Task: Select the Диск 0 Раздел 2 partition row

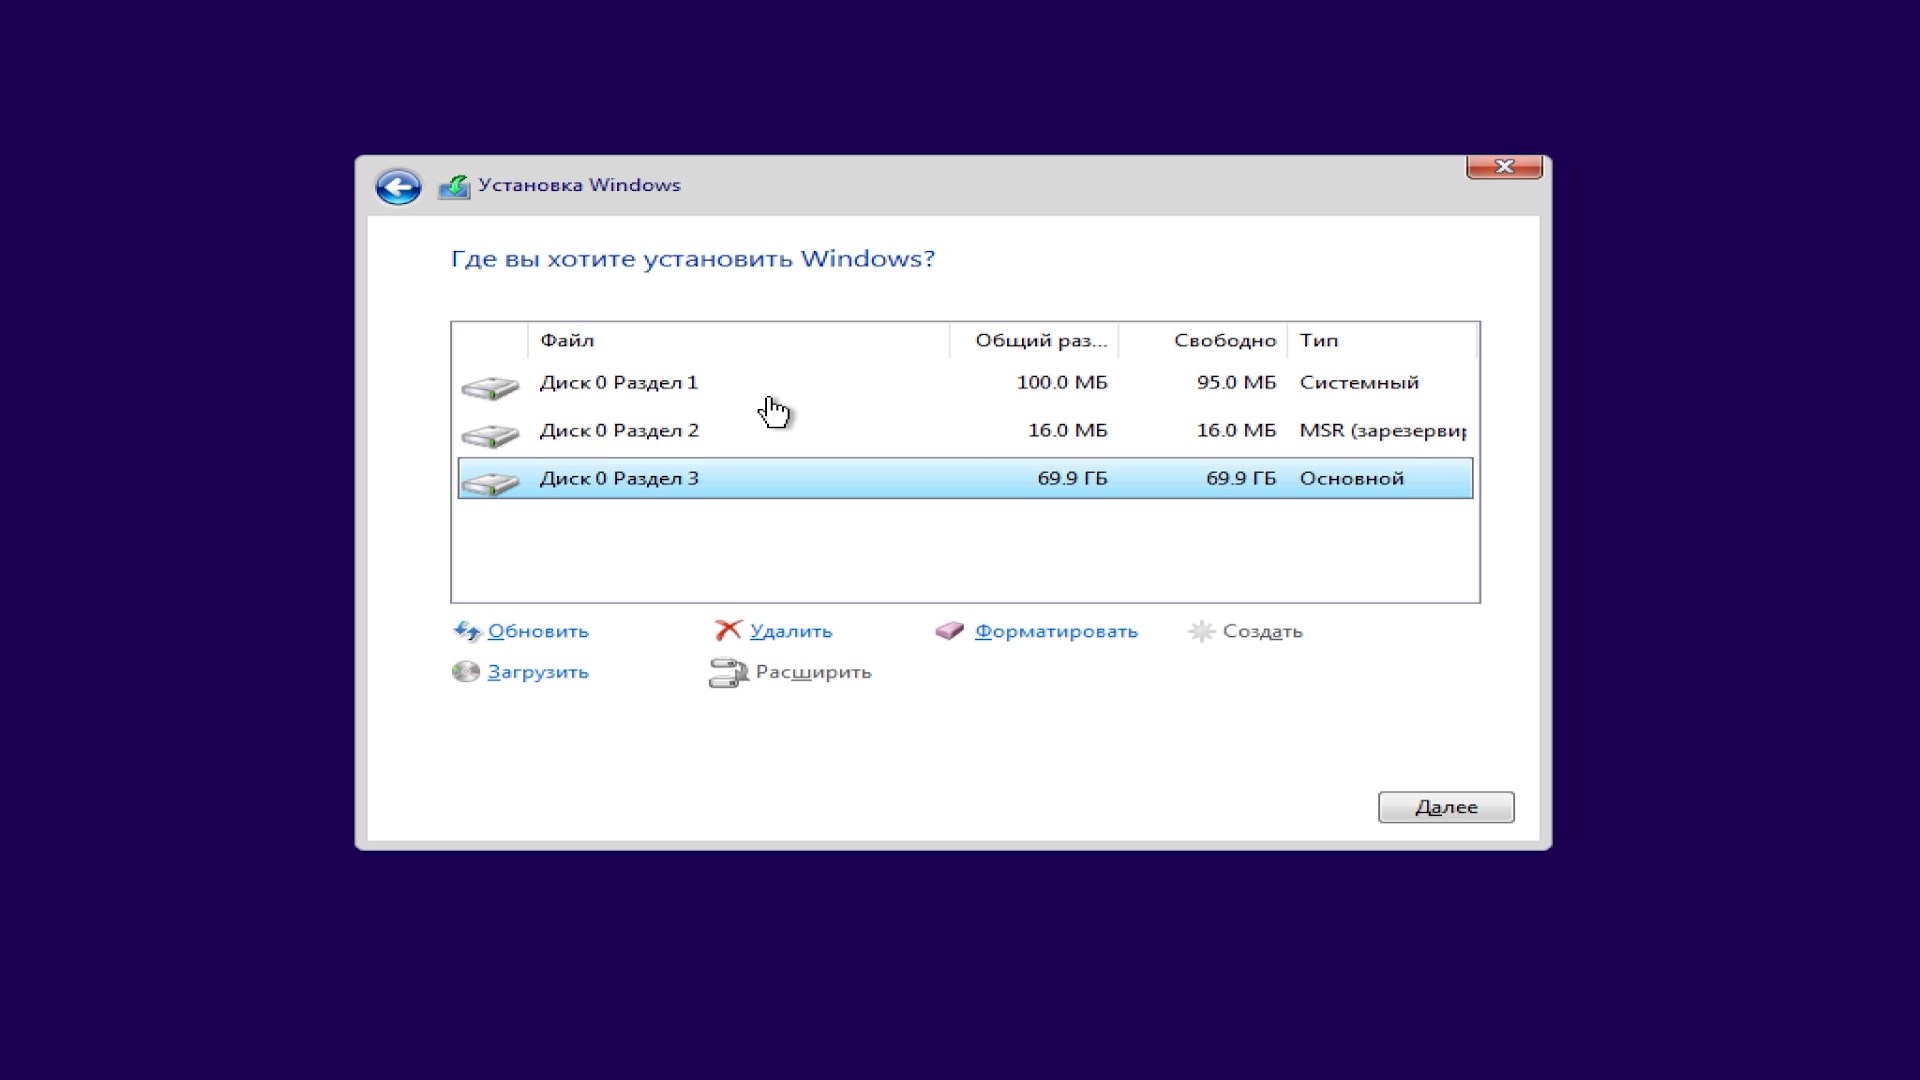Action: pos(965,431)
